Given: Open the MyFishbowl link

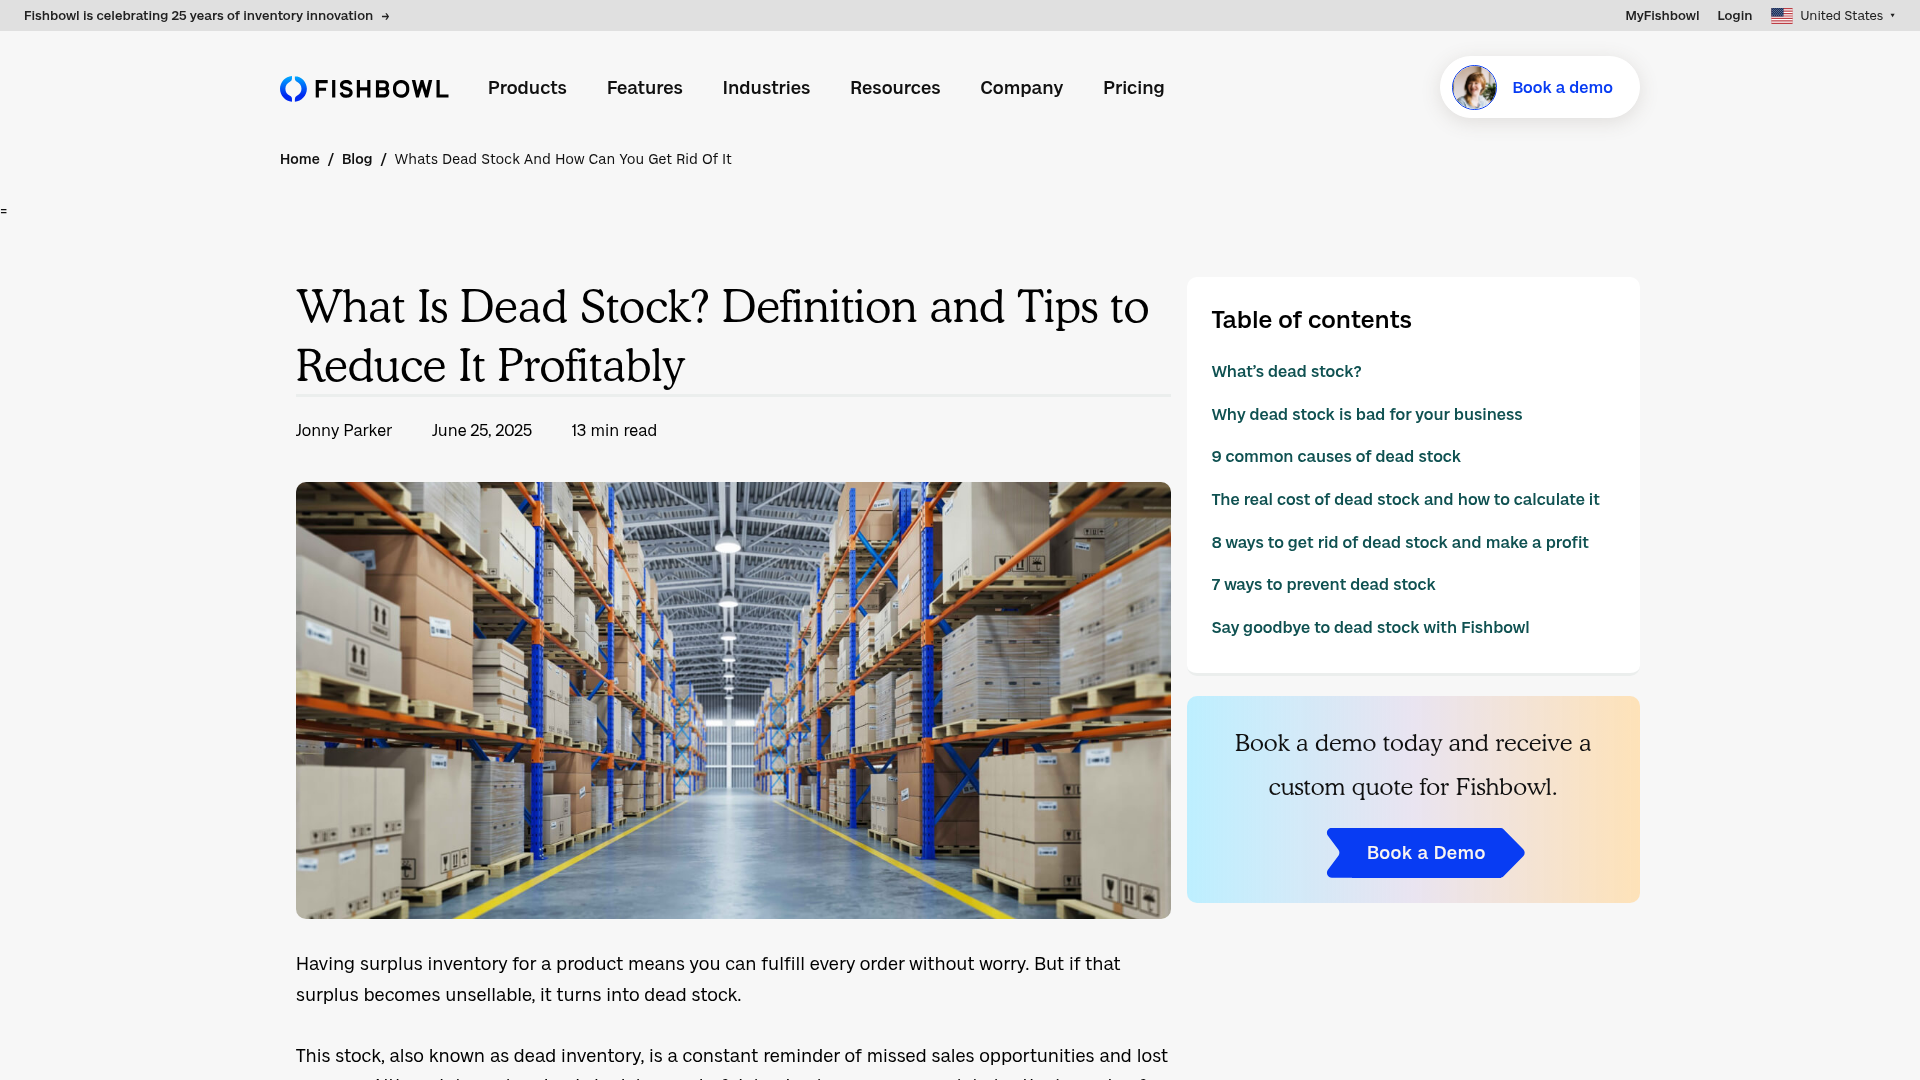Looking at the screenshot, I should 1662,16.
